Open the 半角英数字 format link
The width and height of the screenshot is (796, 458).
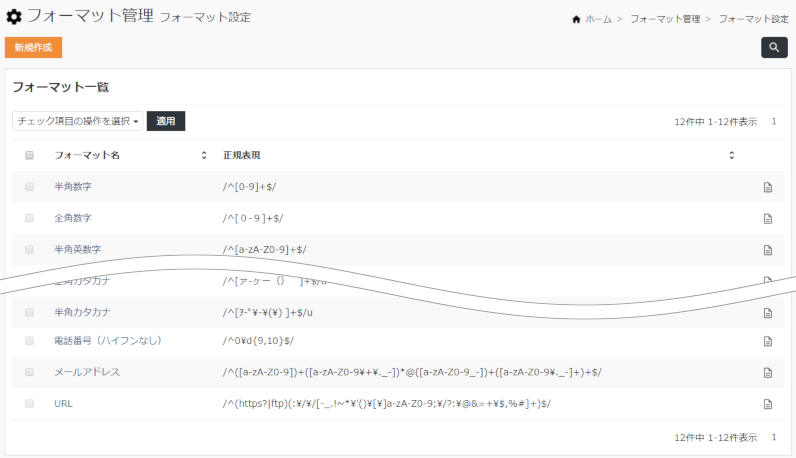[78, 250]
